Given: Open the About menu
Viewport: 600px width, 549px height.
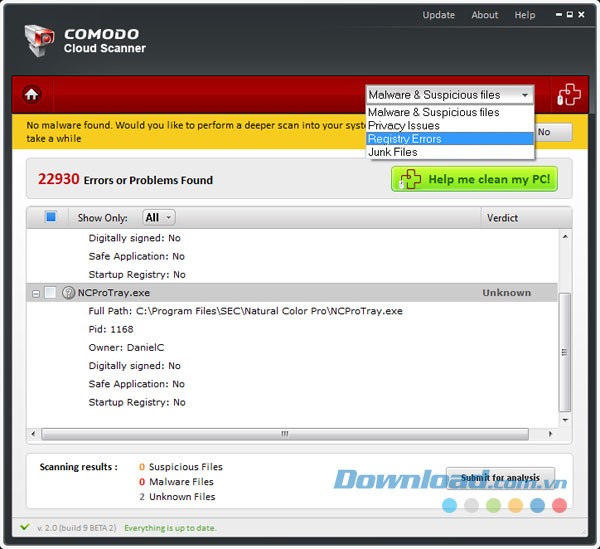Looking at the screenshot, I should point(484,15).
